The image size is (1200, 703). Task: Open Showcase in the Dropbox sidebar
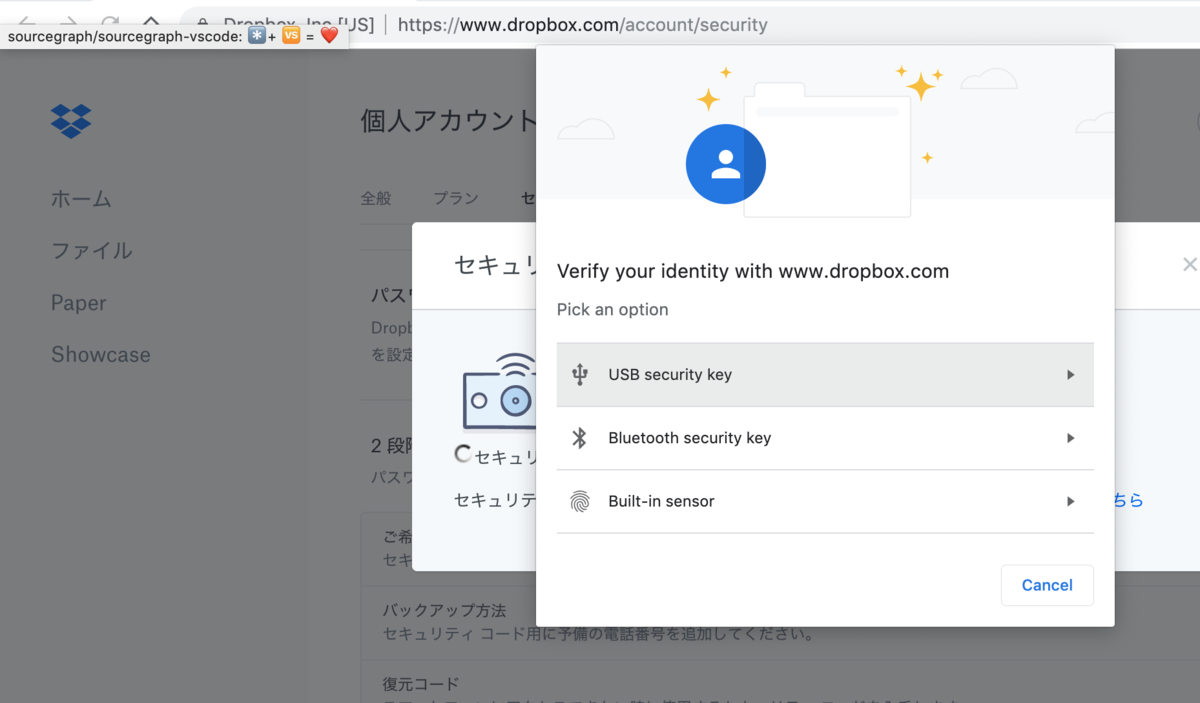[101, 354]
